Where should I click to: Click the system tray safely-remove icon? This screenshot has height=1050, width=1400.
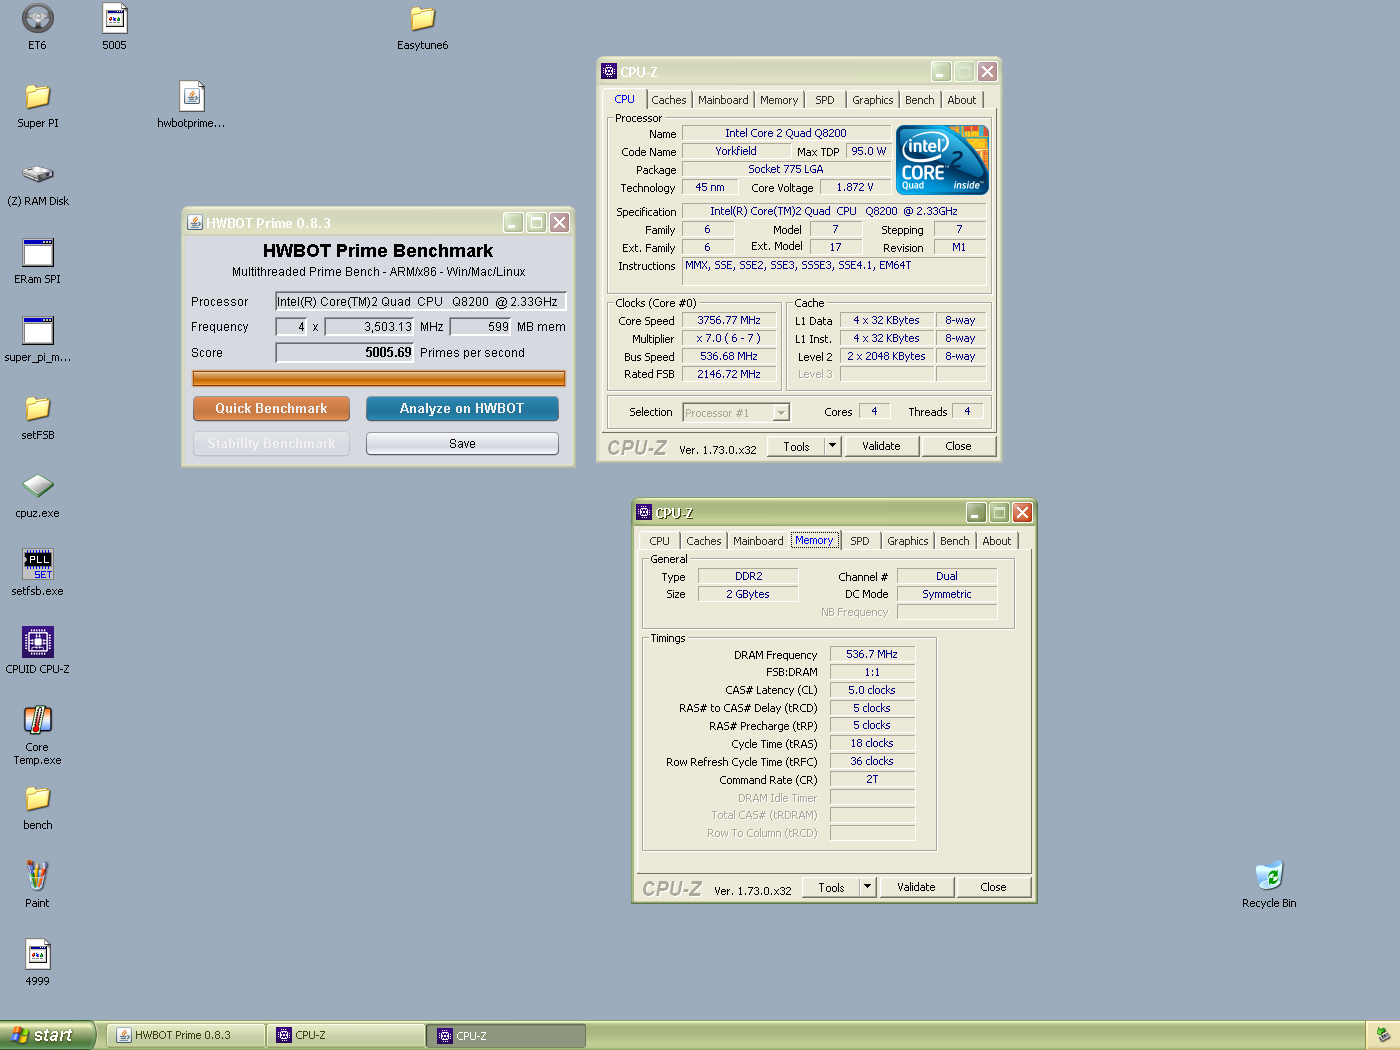(1383, 1035)
